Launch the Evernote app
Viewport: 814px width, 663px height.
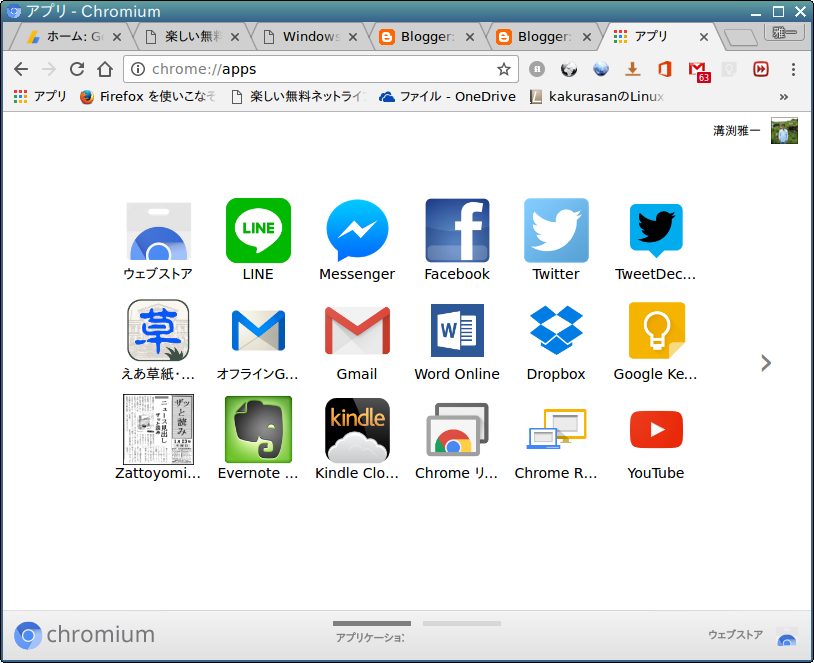[x=258, y=429]
